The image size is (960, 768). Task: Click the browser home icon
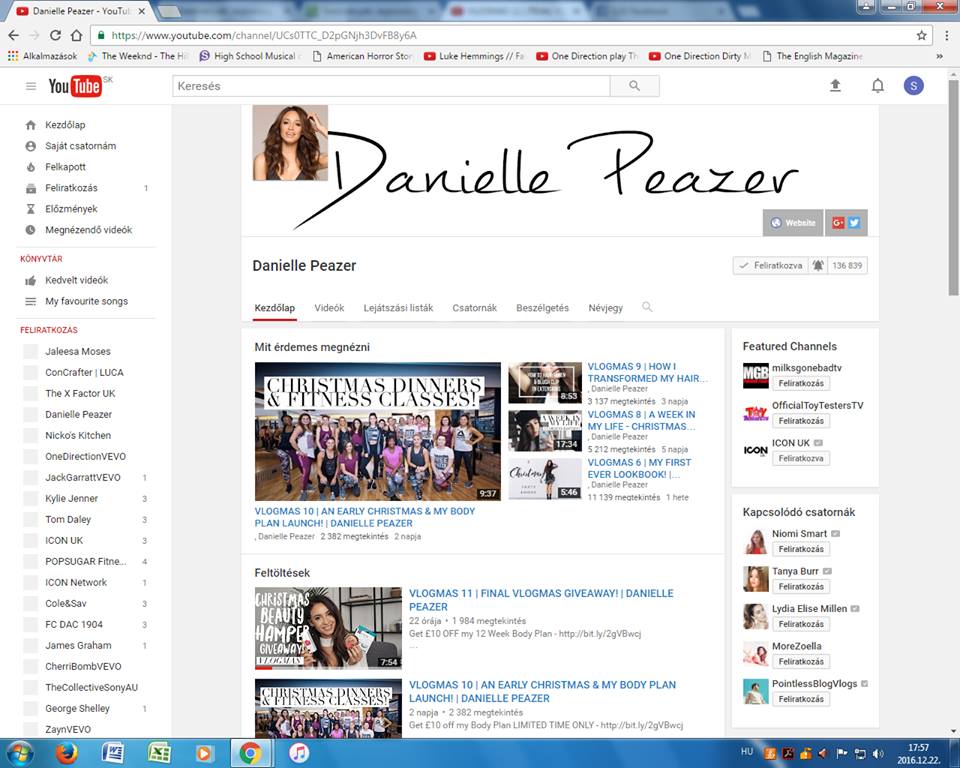76,35
